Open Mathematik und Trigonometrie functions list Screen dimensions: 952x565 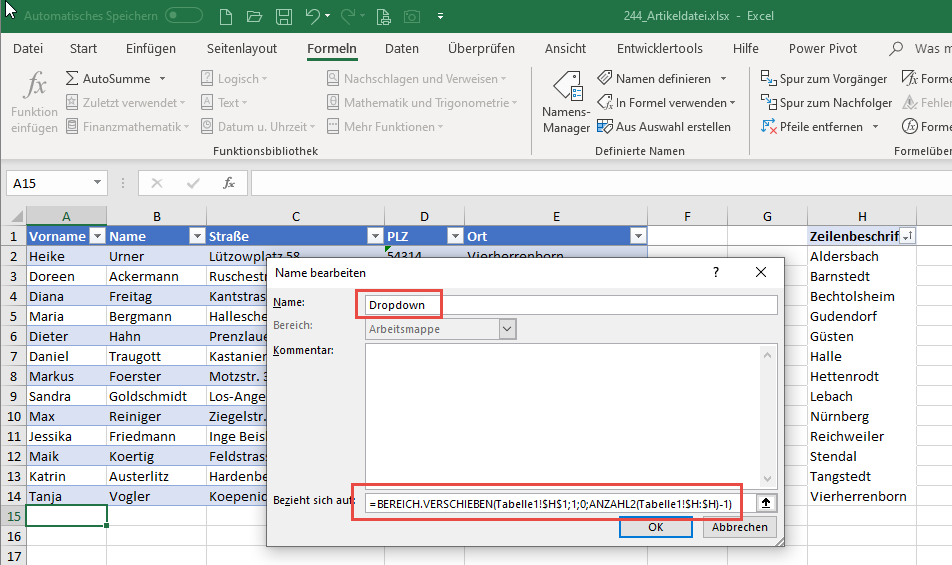click(x=422, y=103)
